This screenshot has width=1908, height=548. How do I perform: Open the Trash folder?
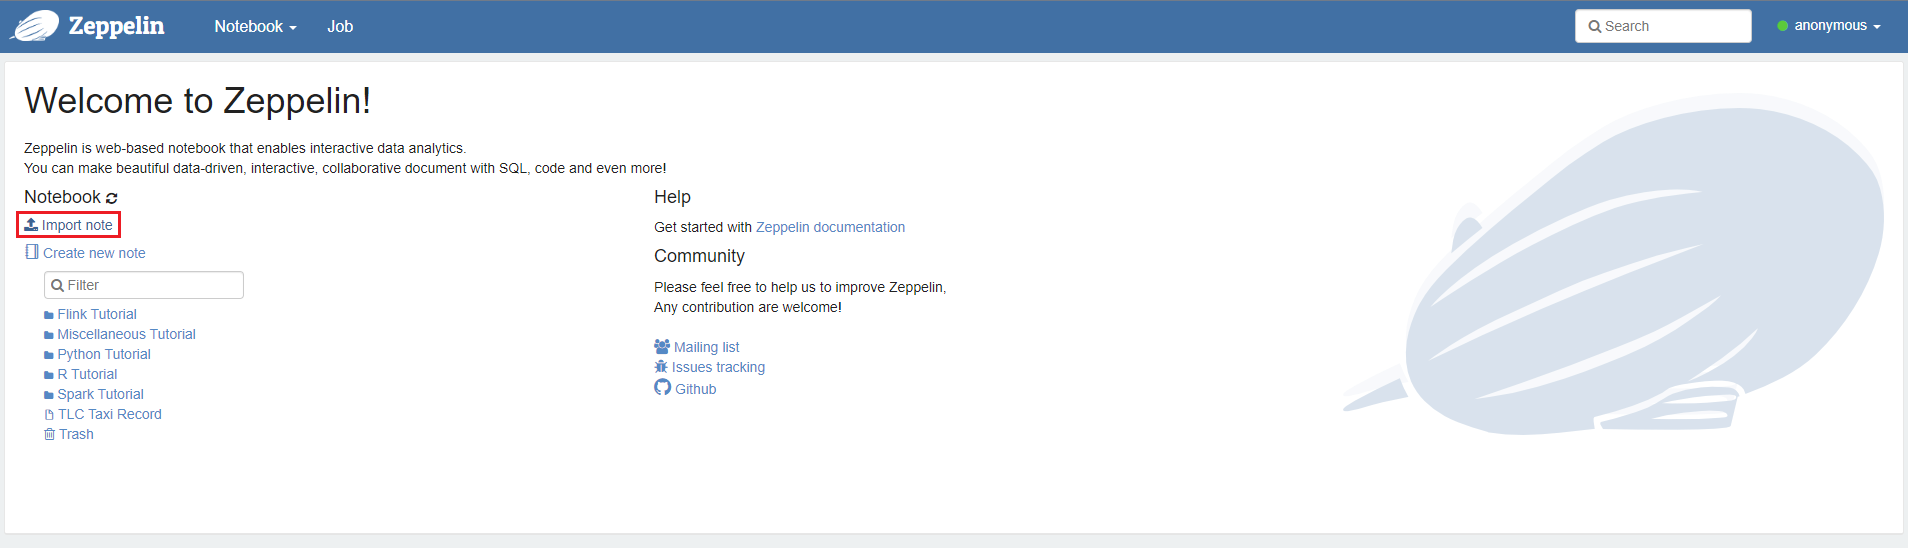click(x=76, y=434)
